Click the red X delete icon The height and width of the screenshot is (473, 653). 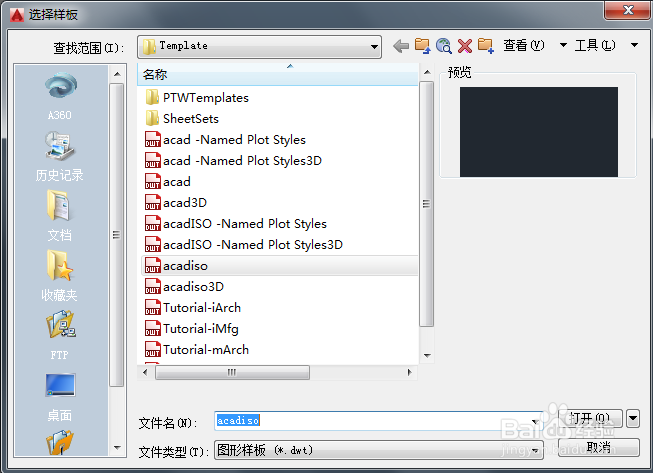click(465, 46)
